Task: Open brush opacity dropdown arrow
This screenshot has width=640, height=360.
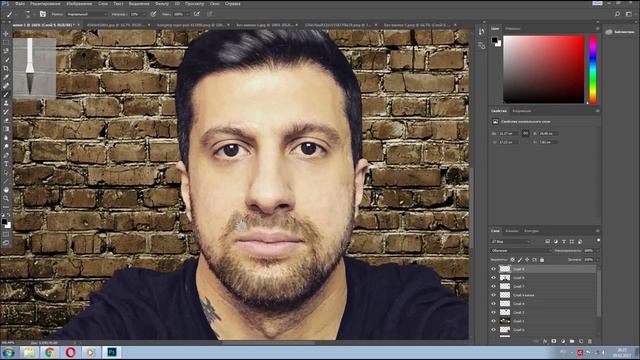Action: coord(144,14)
